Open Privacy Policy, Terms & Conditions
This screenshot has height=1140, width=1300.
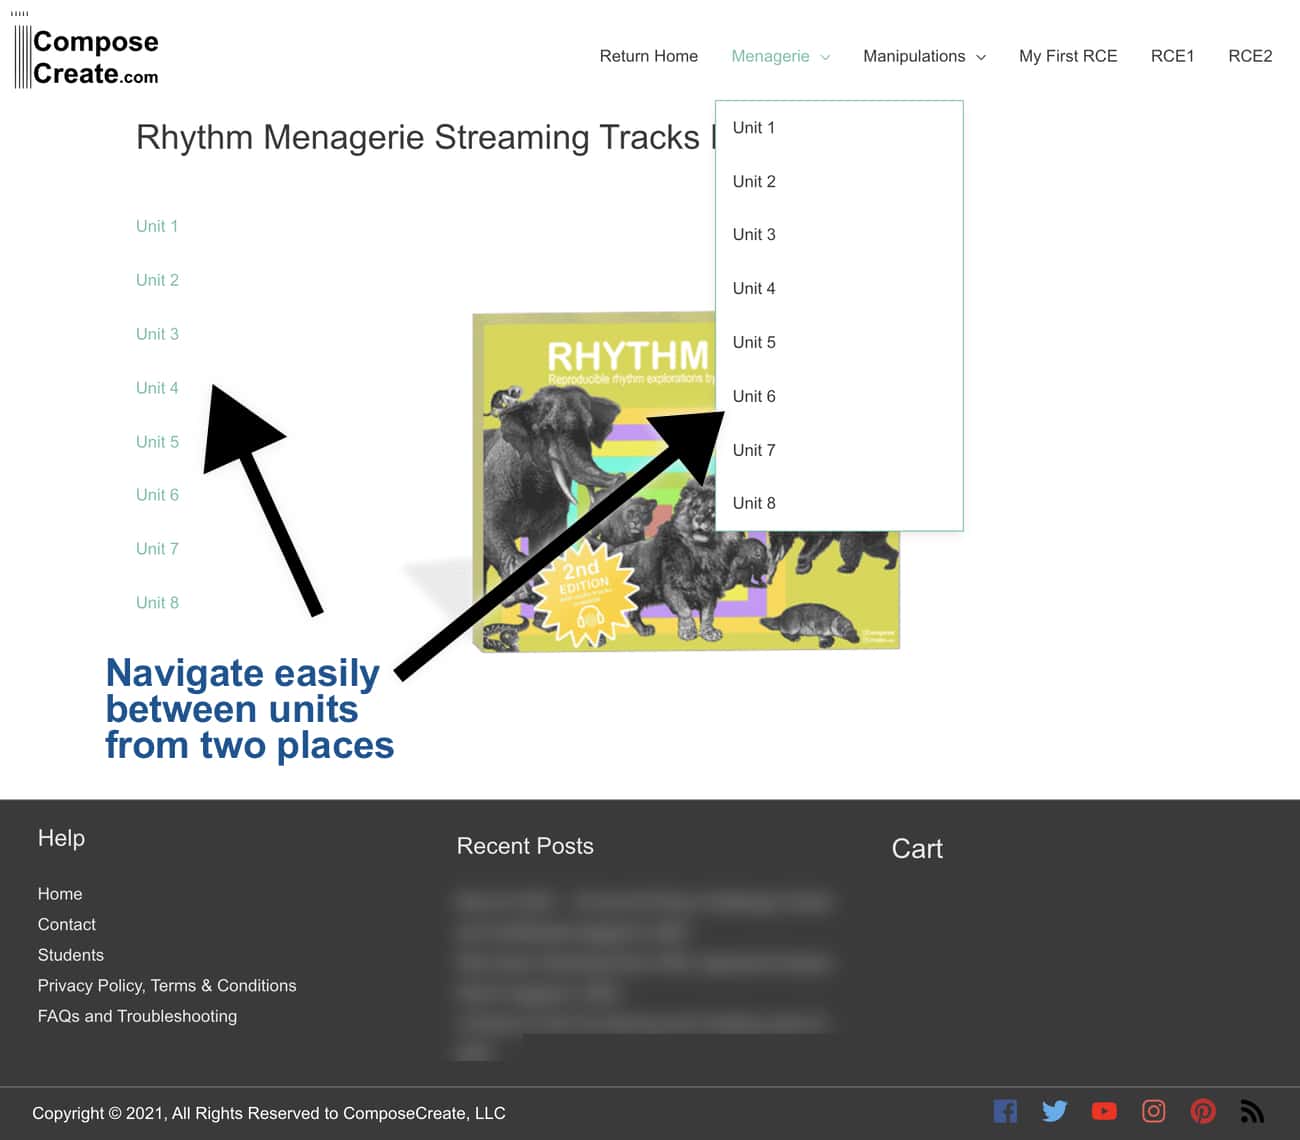point(167,985)
